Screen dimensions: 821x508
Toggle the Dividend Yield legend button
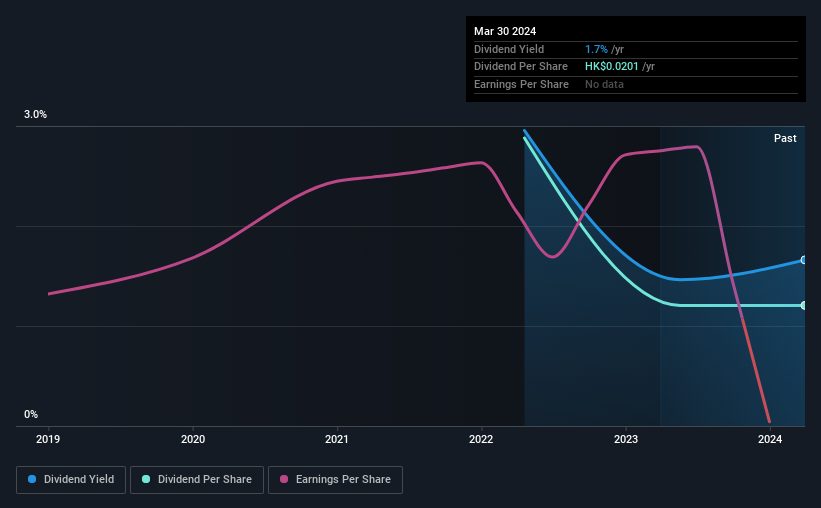click(x=71, y=480)
